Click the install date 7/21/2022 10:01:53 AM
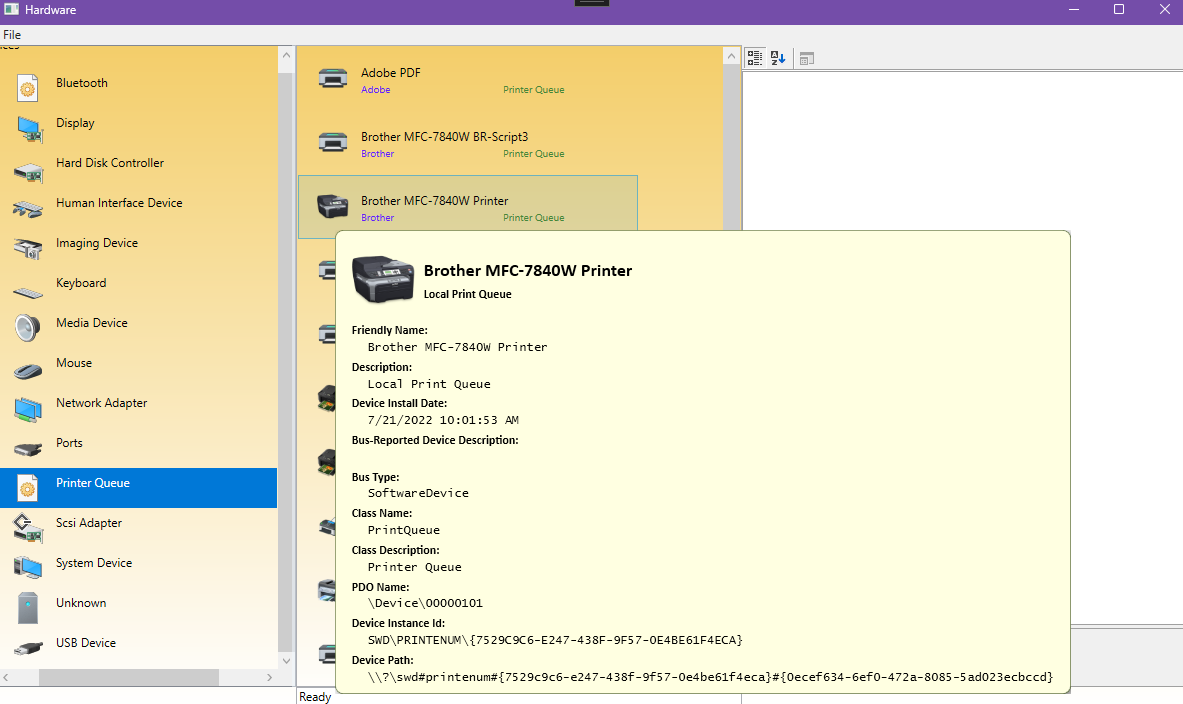Viewport: 1183px width, 704px height. pyautogui.click(x=443, y=420)
